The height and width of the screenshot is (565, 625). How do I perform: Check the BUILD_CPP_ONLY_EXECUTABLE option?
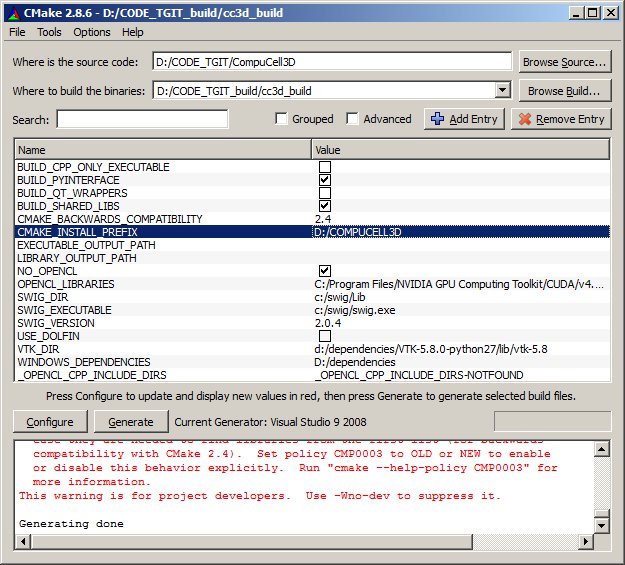(325, 167)
